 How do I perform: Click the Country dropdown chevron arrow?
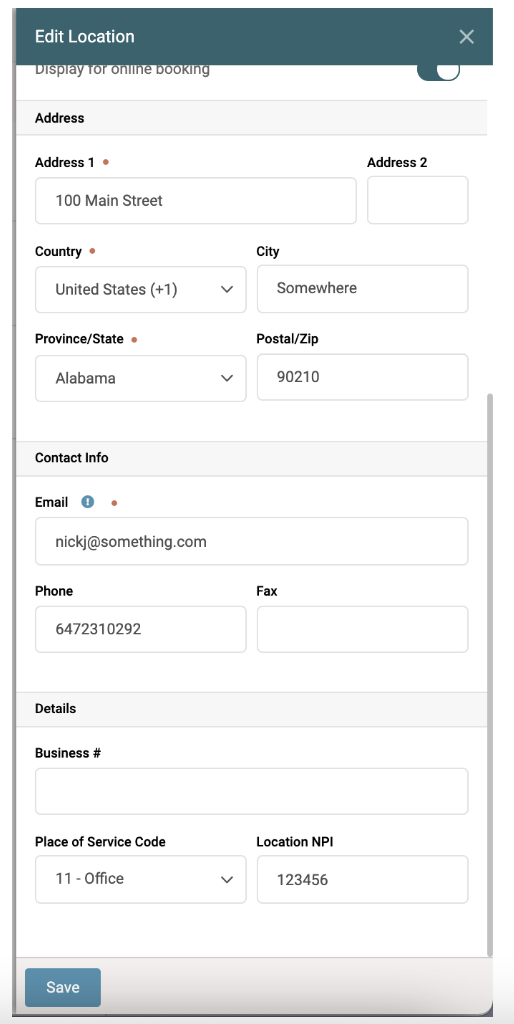pos(227,289)
